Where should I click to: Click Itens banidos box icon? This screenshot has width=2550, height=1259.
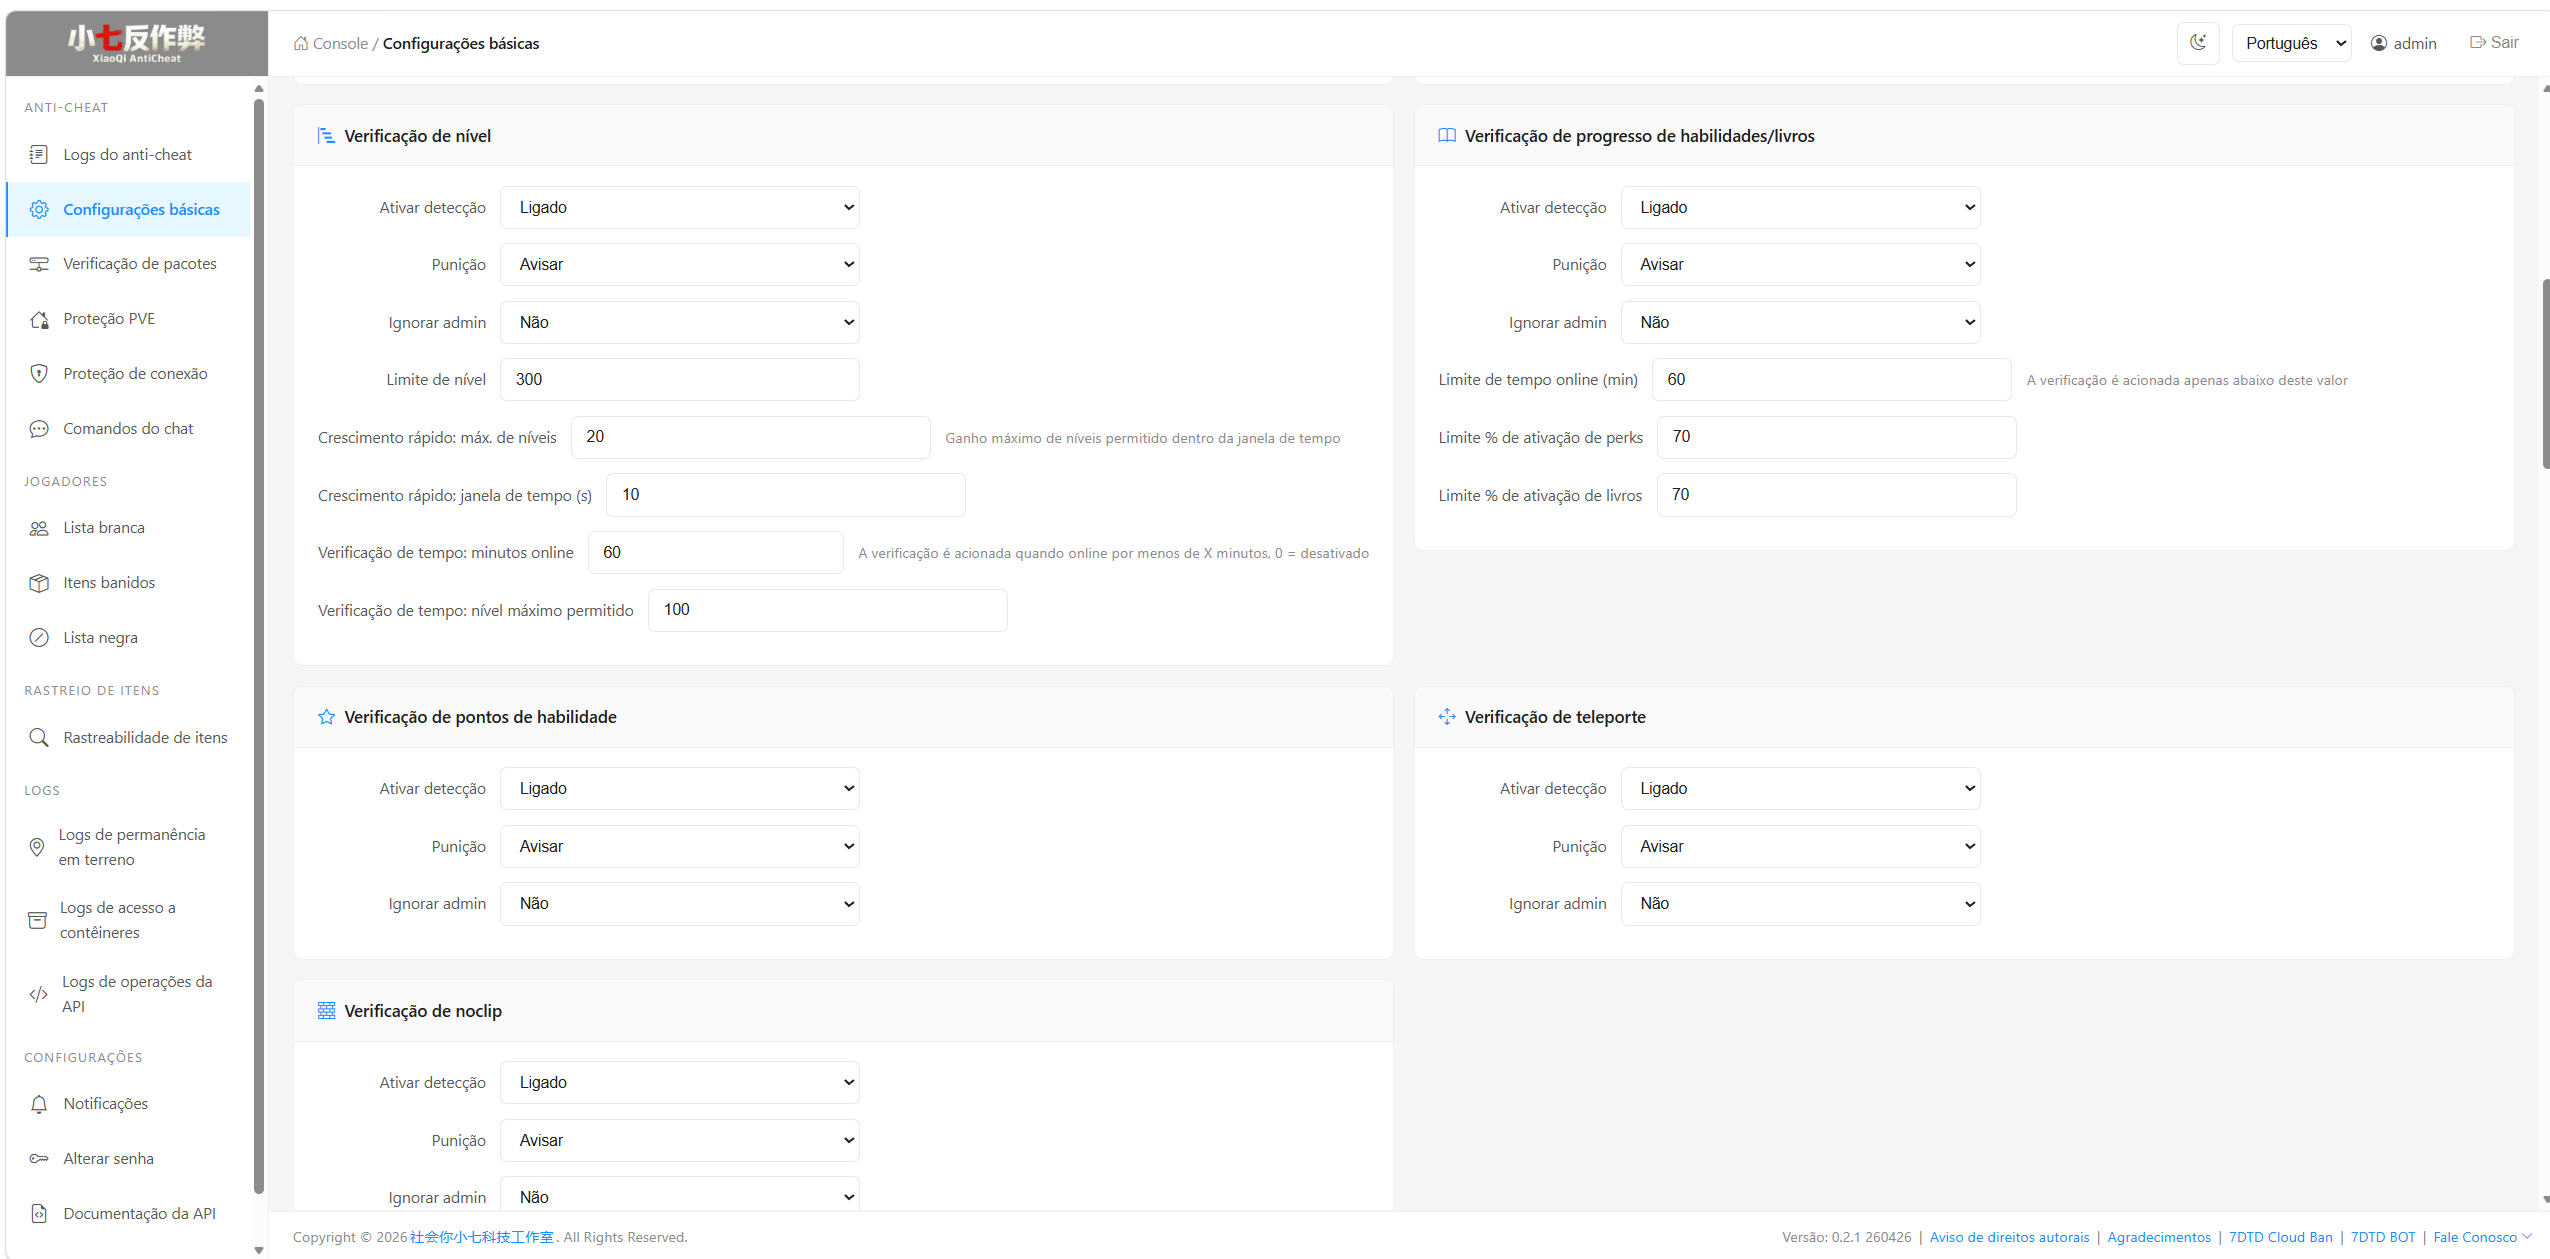coord(39,583)
